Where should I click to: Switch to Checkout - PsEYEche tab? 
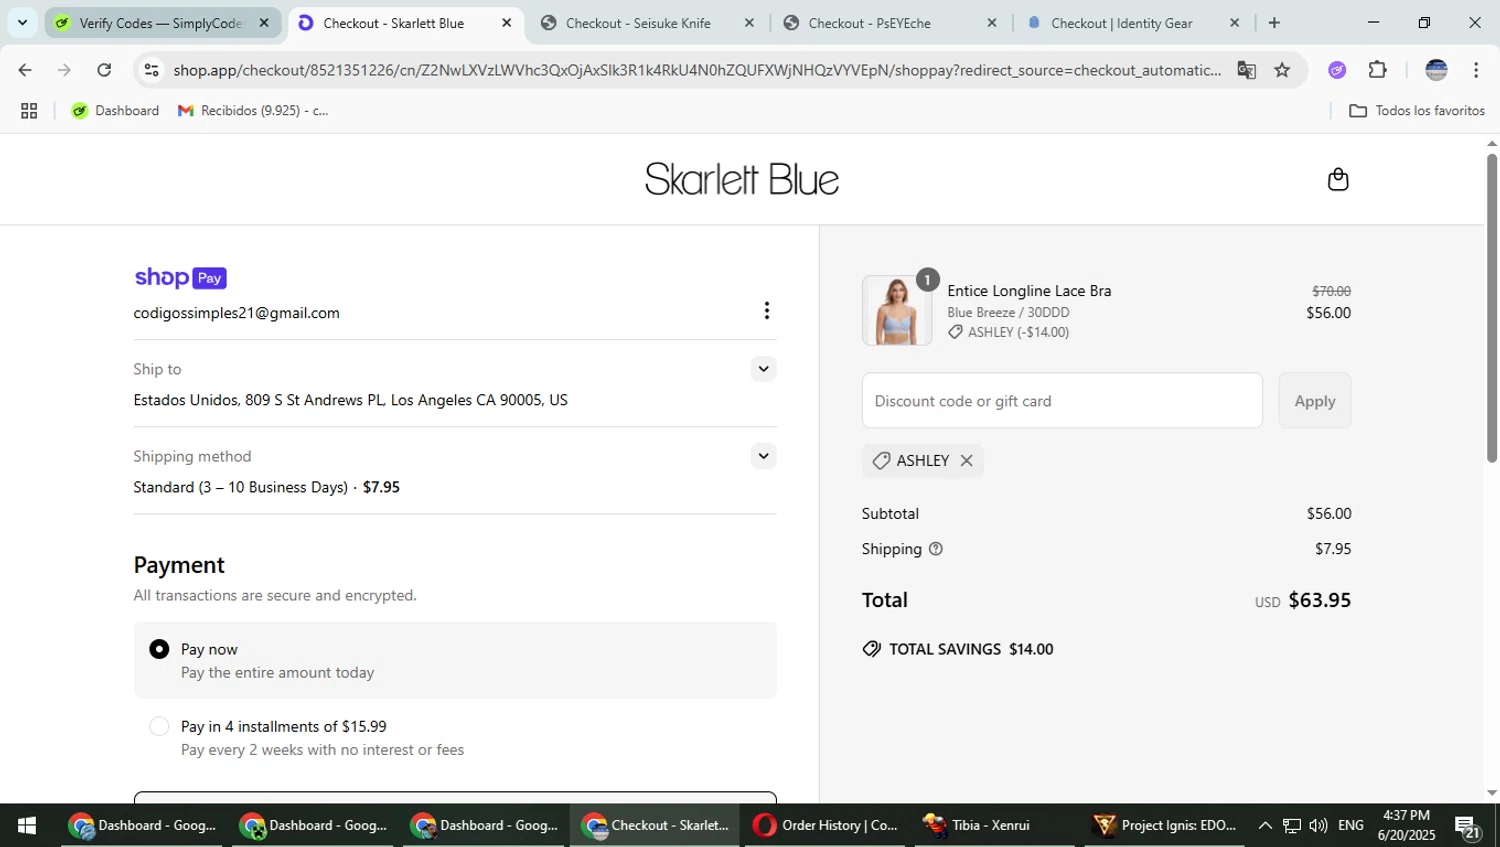(x=890, y=23)
